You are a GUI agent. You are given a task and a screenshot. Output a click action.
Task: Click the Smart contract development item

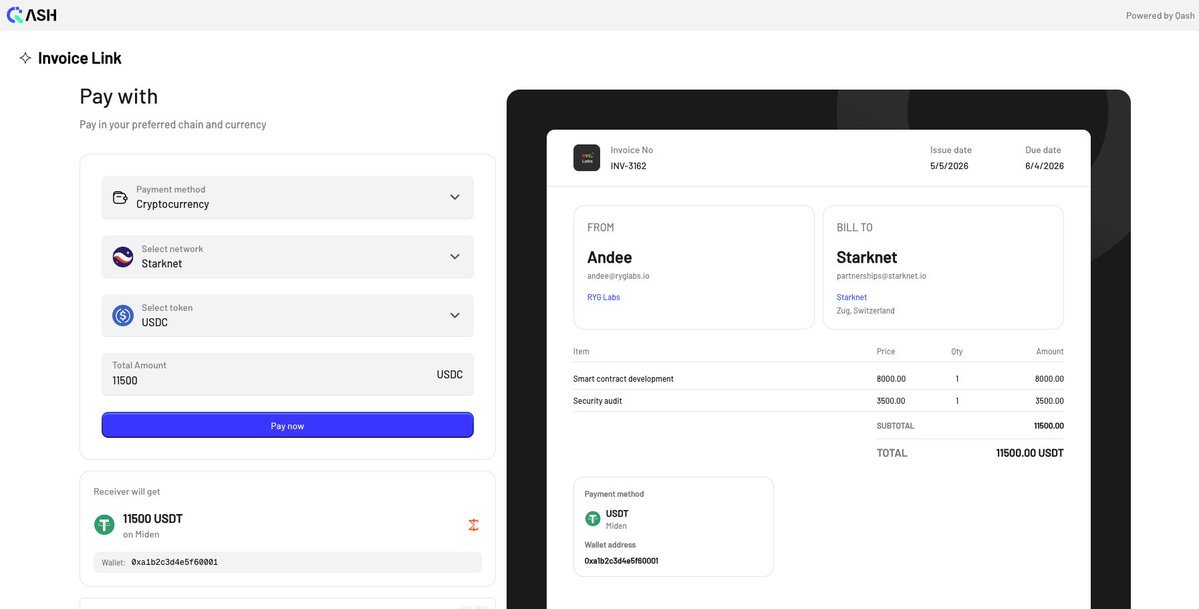point(623,379)
